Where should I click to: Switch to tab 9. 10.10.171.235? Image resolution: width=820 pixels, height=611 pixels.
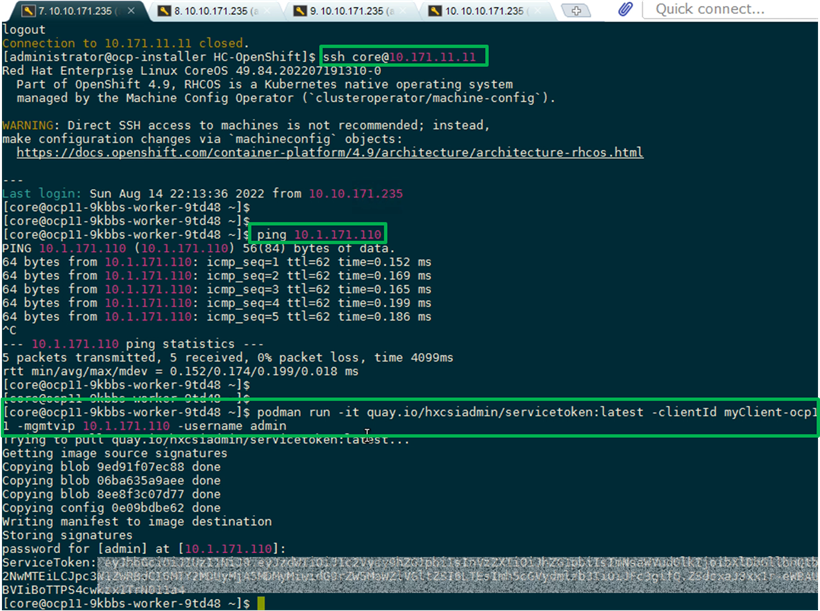[351, 10]
